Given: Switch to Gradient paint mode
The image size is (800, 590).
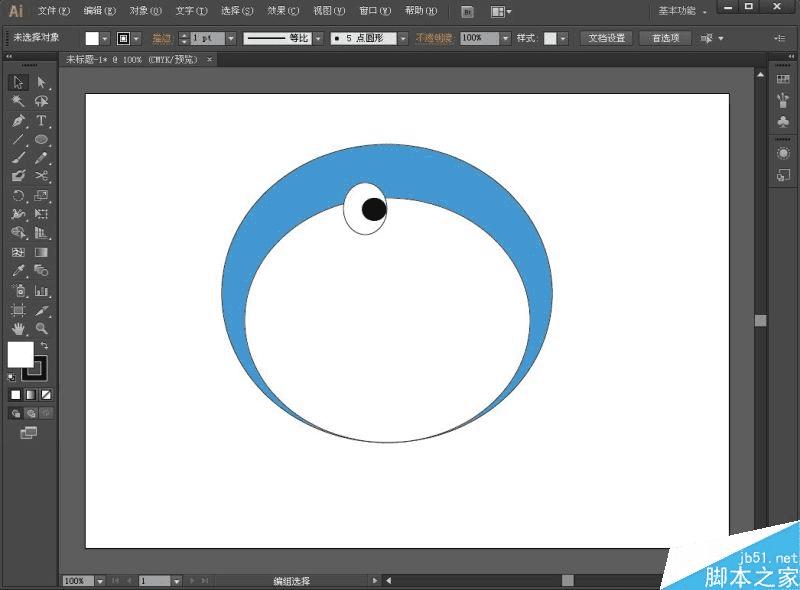Looking at the screenshot, I should 31,395.
